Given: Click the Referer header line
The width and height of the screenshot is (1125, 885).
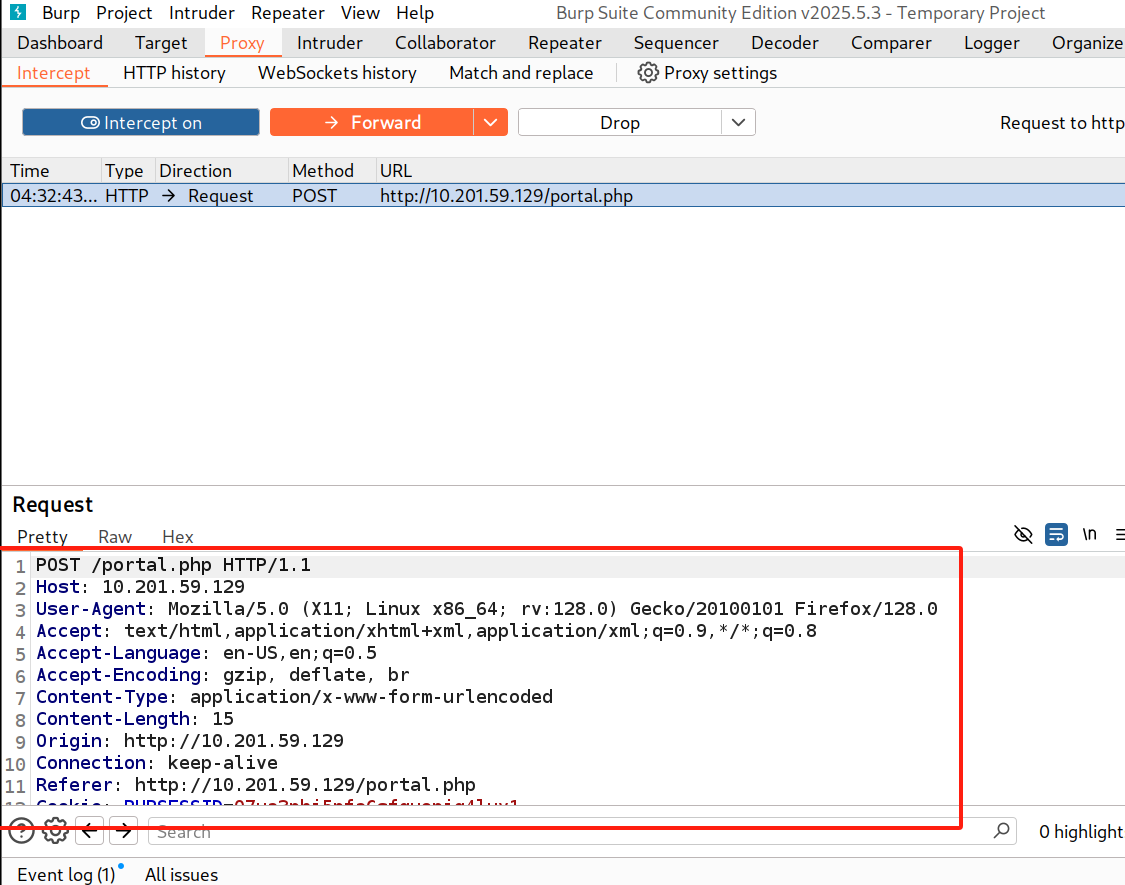Looking at the screenshot, I should coord(255,785).
